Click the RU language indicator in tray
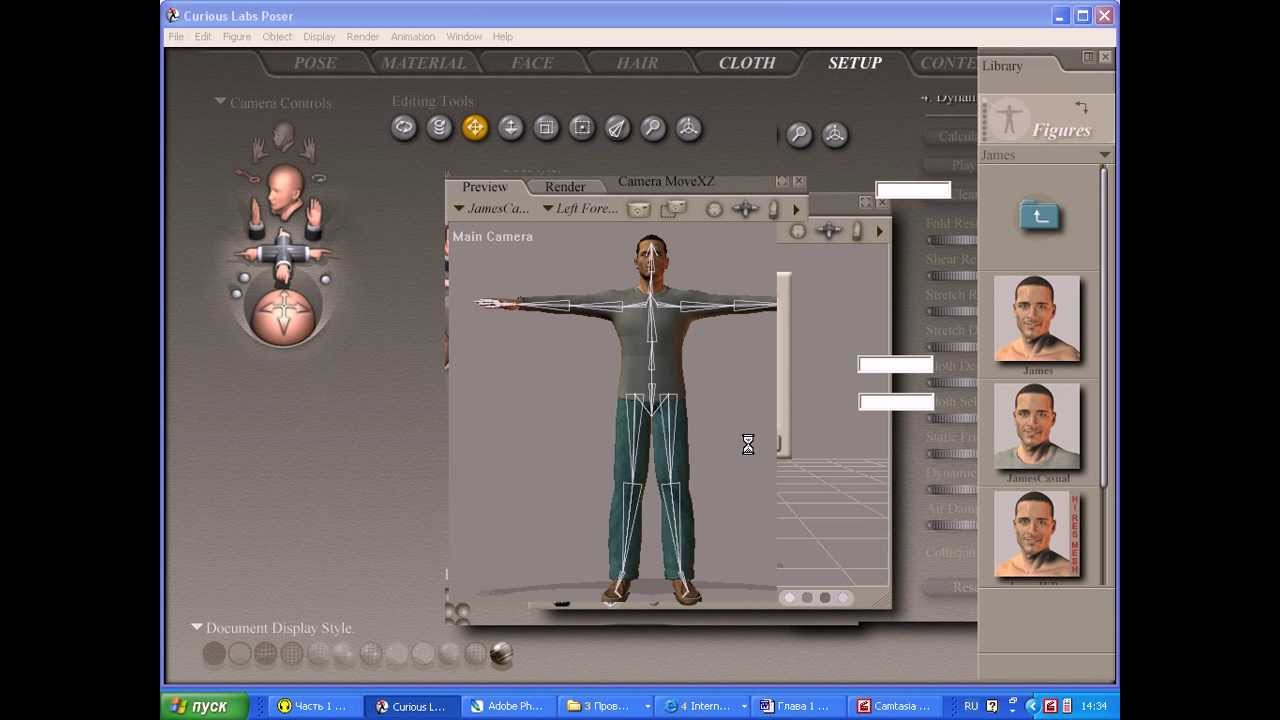Viewport: 1280px width, 720px height. [x=971, y=706]
